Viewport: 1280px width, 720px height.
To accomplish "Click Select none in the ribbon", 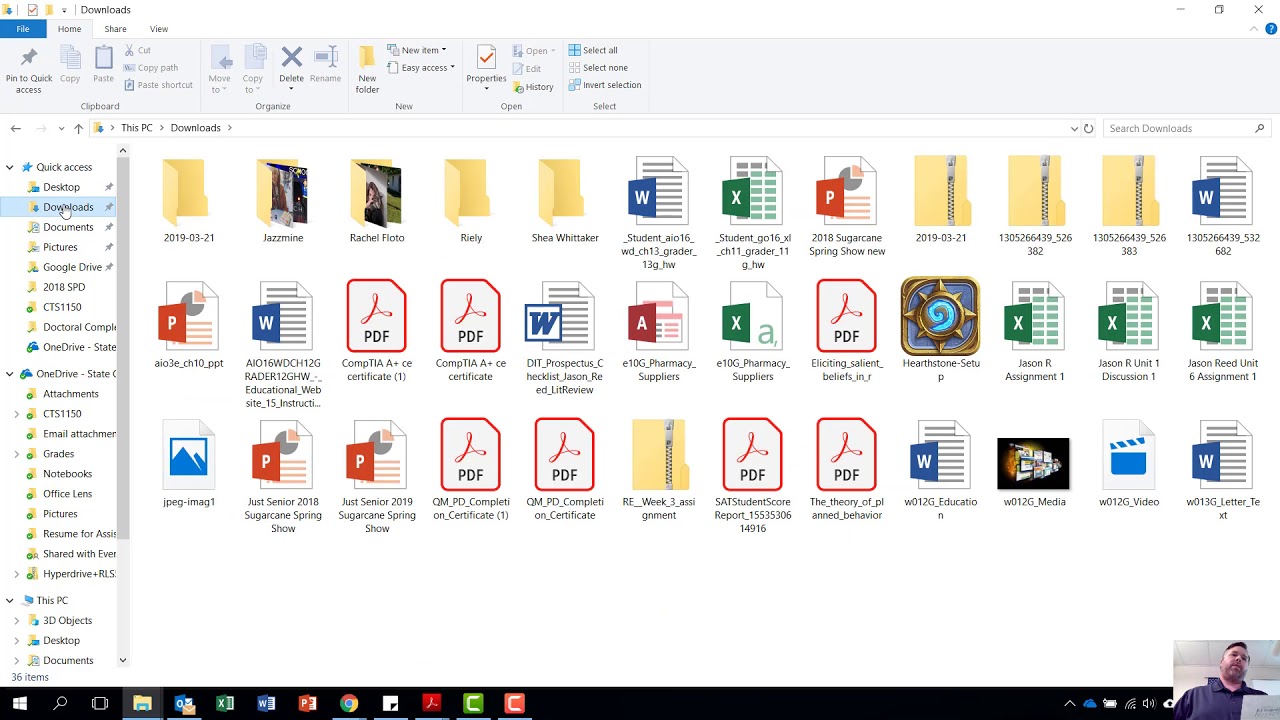I will point(597,68).
